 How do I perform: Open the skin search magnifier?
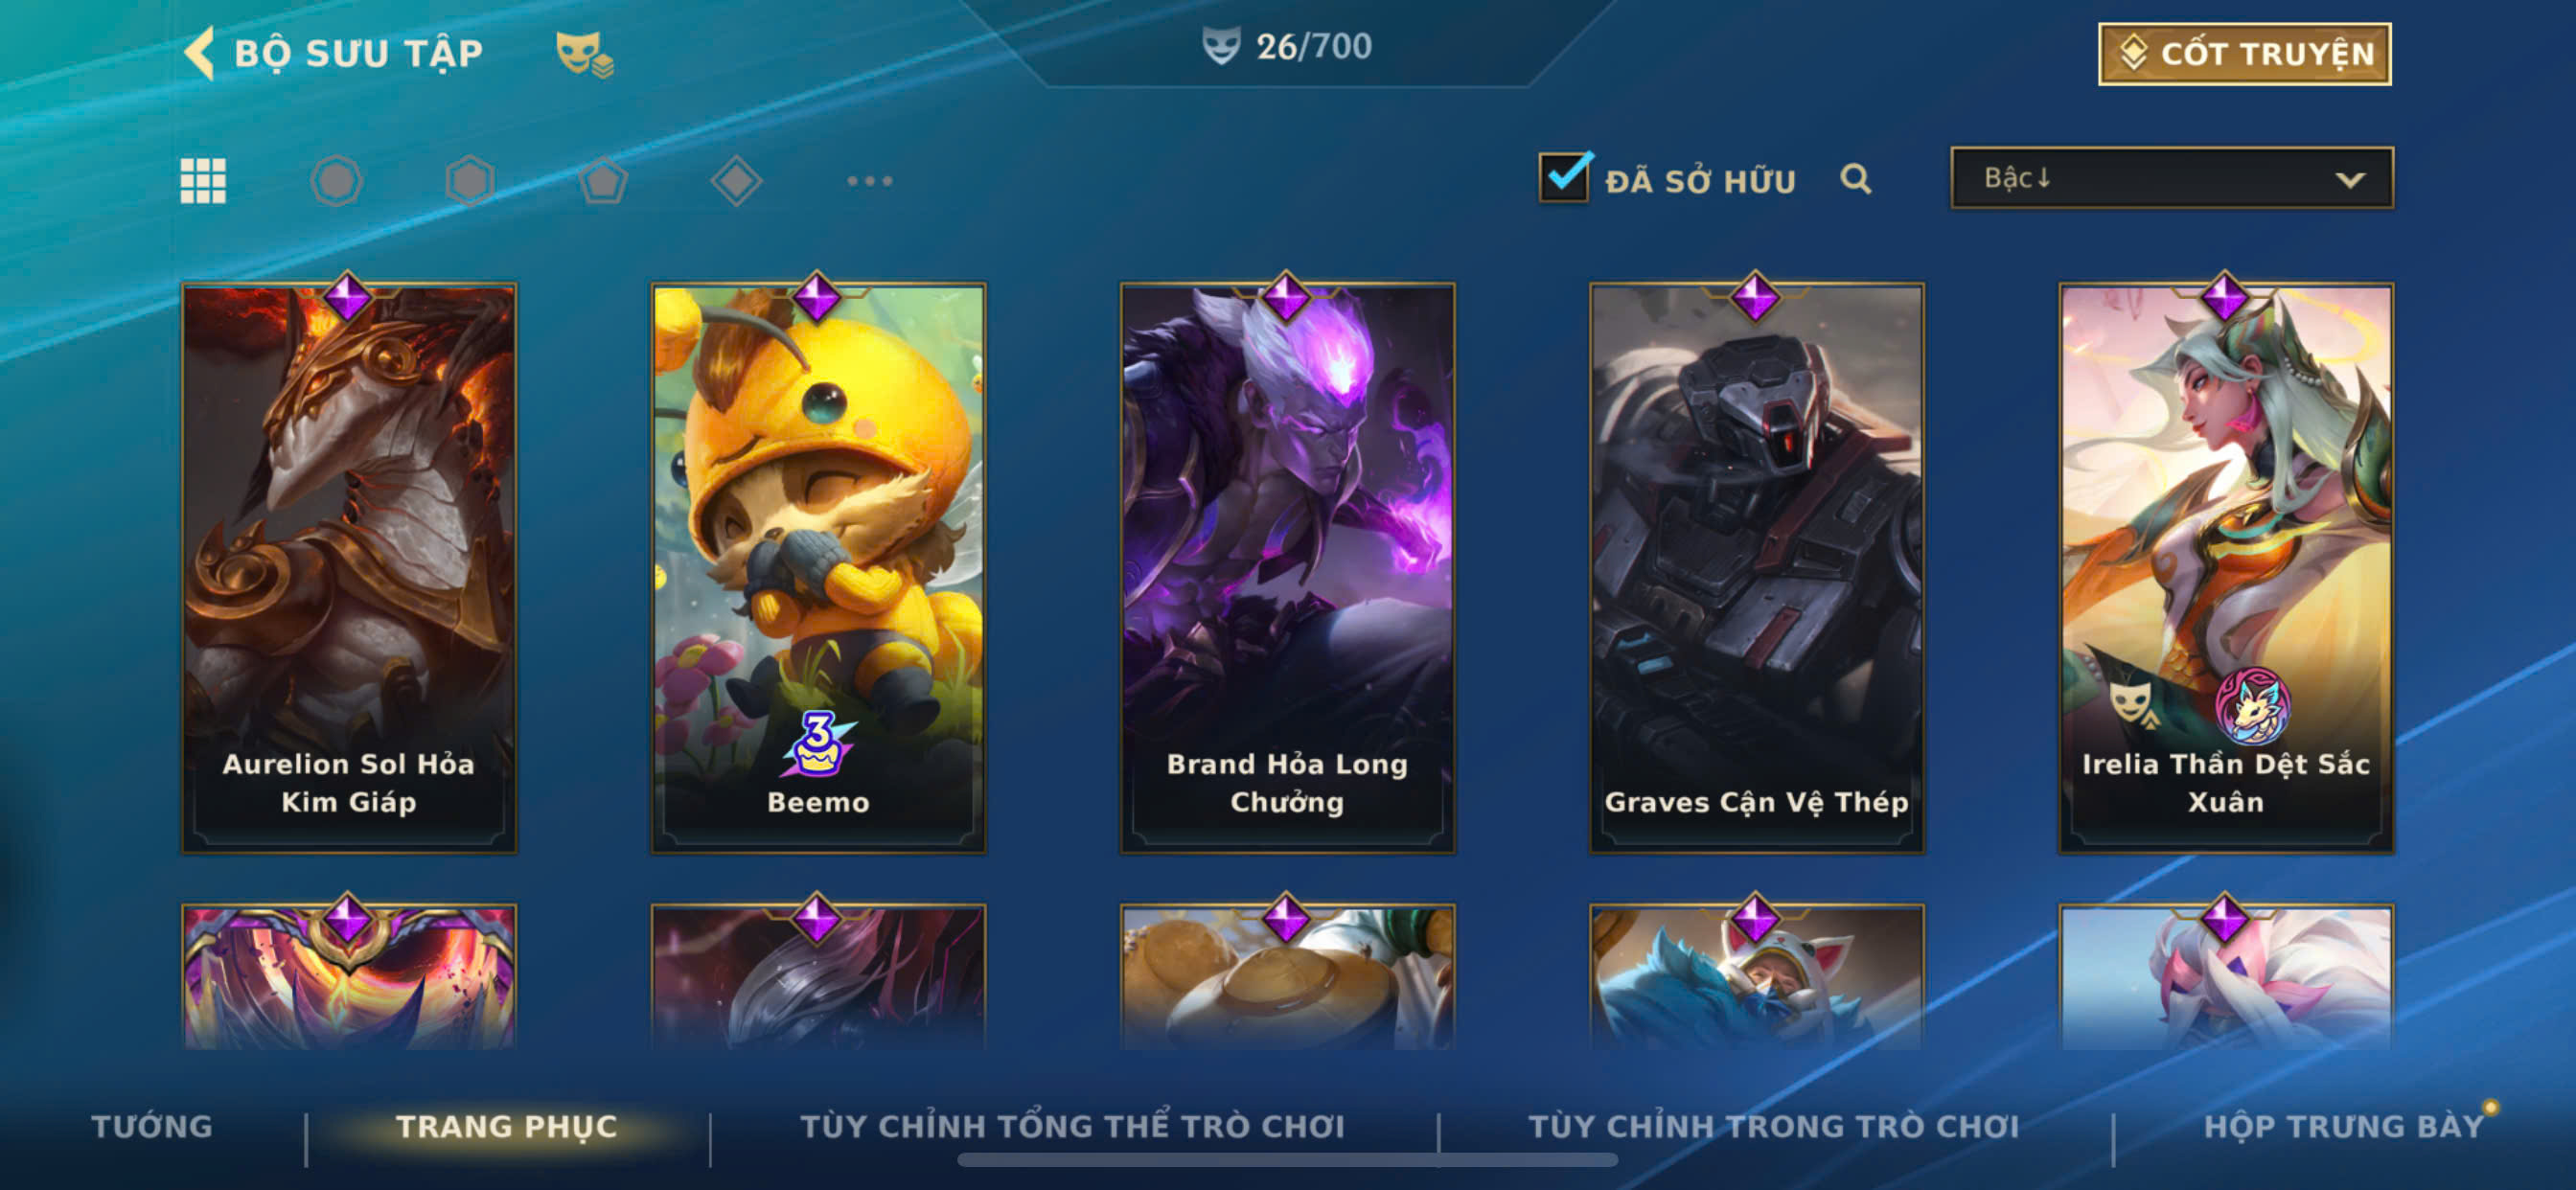pyautogui.click(x=1856, y=179)
